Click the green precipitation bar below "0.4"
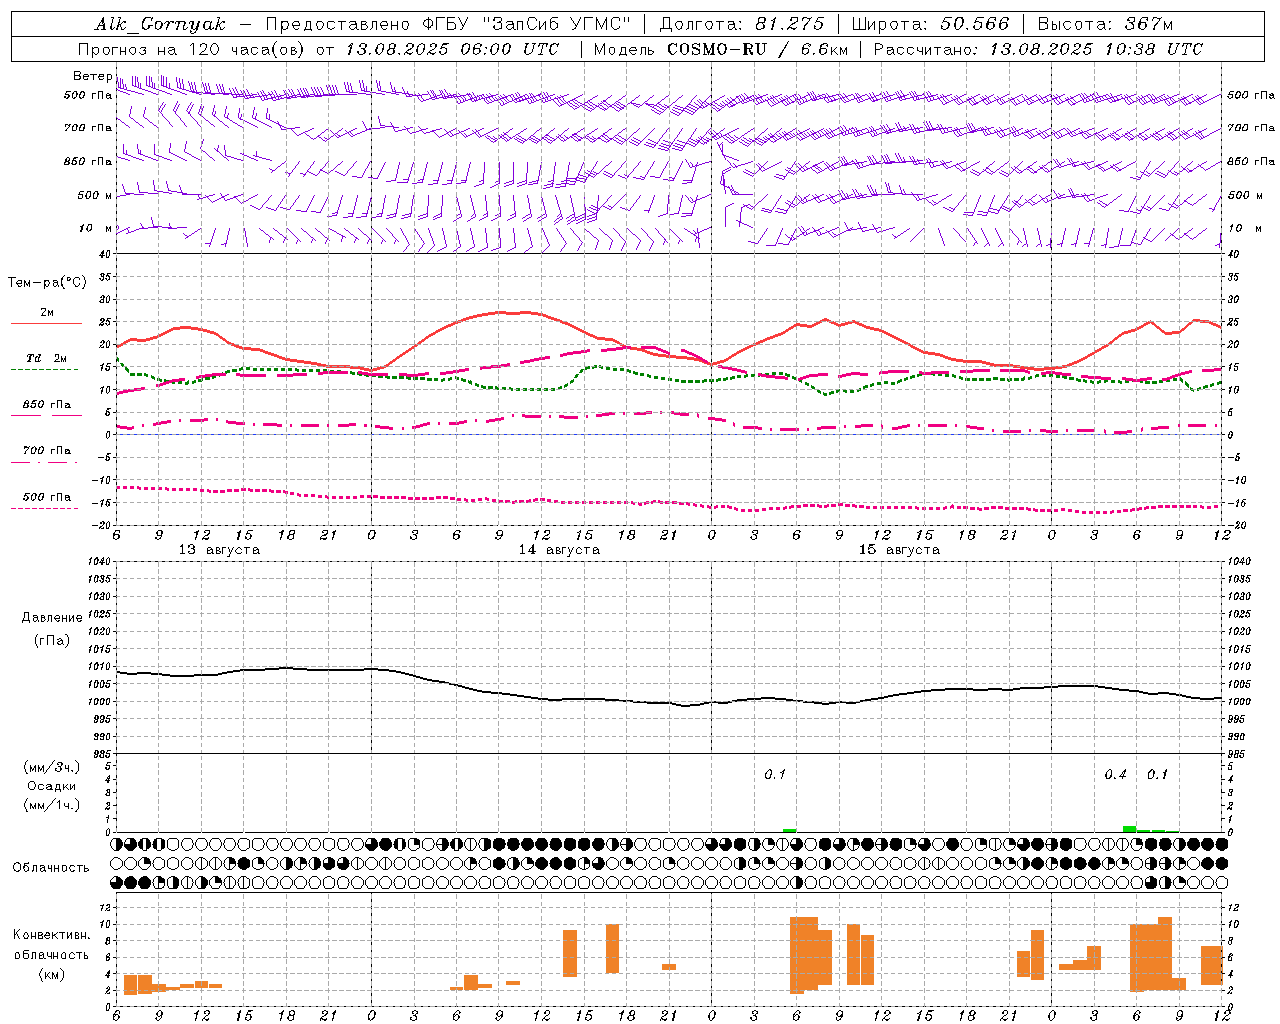This screenshot has height=1024, width=1280. coord(1129,828)
